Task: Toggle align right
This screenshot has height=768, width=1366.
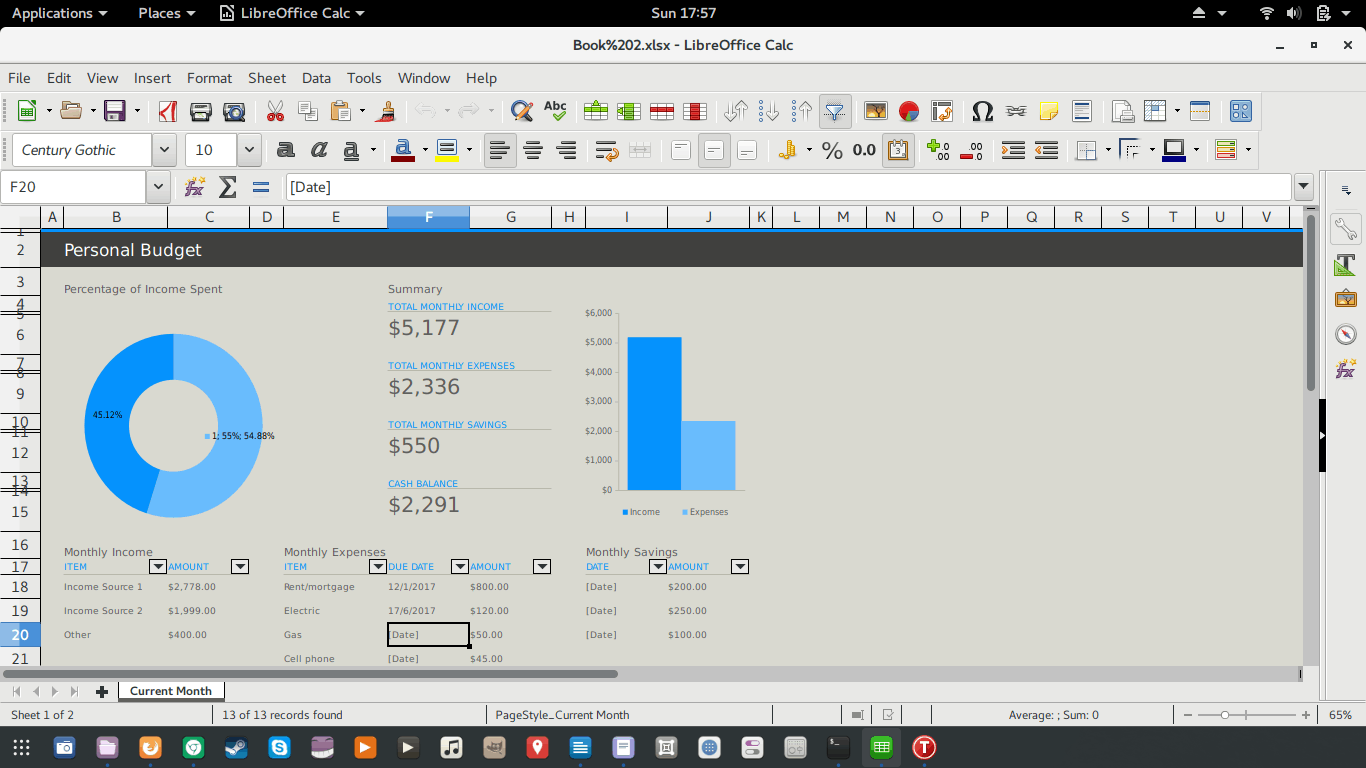Action: [566, 150]
